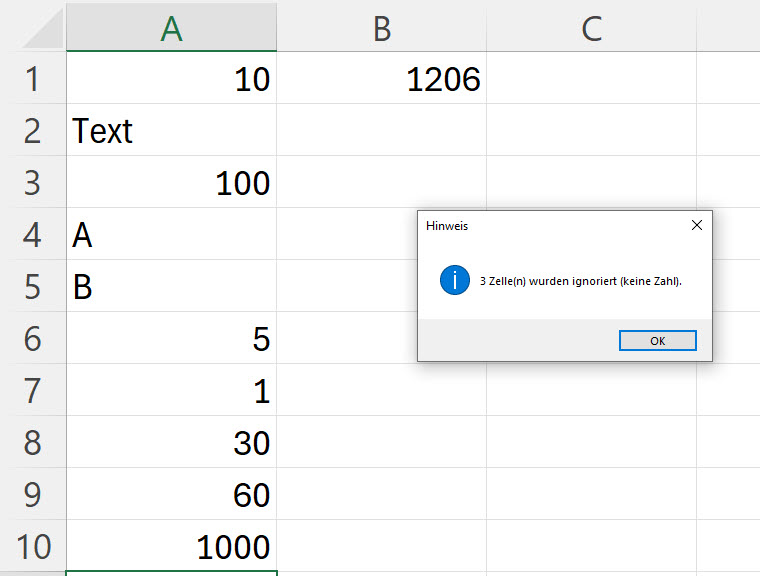
Task: Select cell A8 with value 30
Action: click(171, 443)
